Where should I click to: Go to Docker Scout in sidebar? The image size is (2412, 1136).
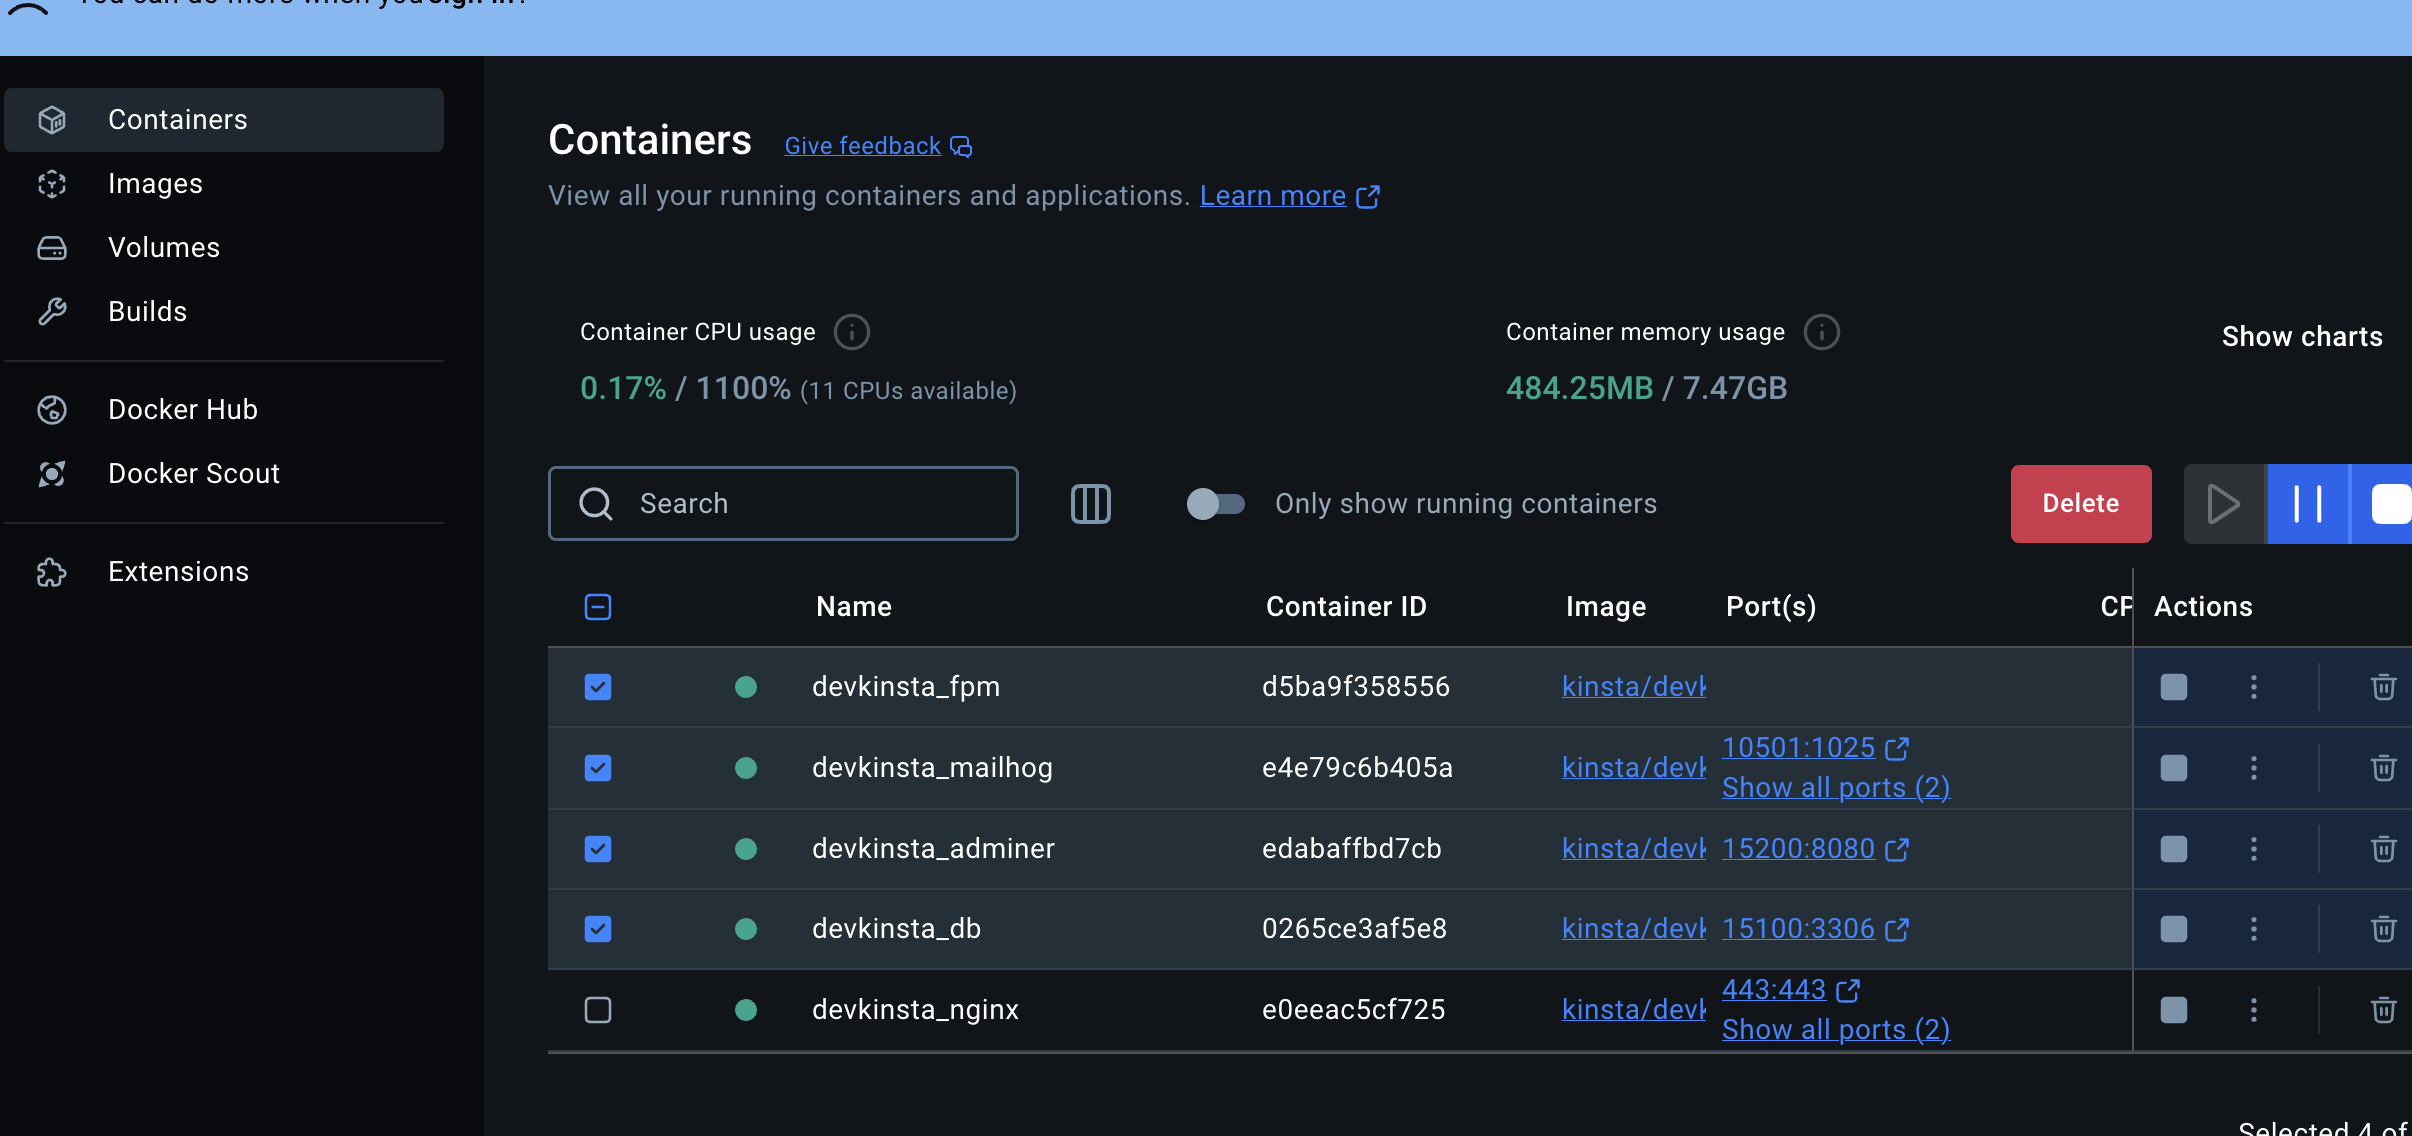click(193, 474)
